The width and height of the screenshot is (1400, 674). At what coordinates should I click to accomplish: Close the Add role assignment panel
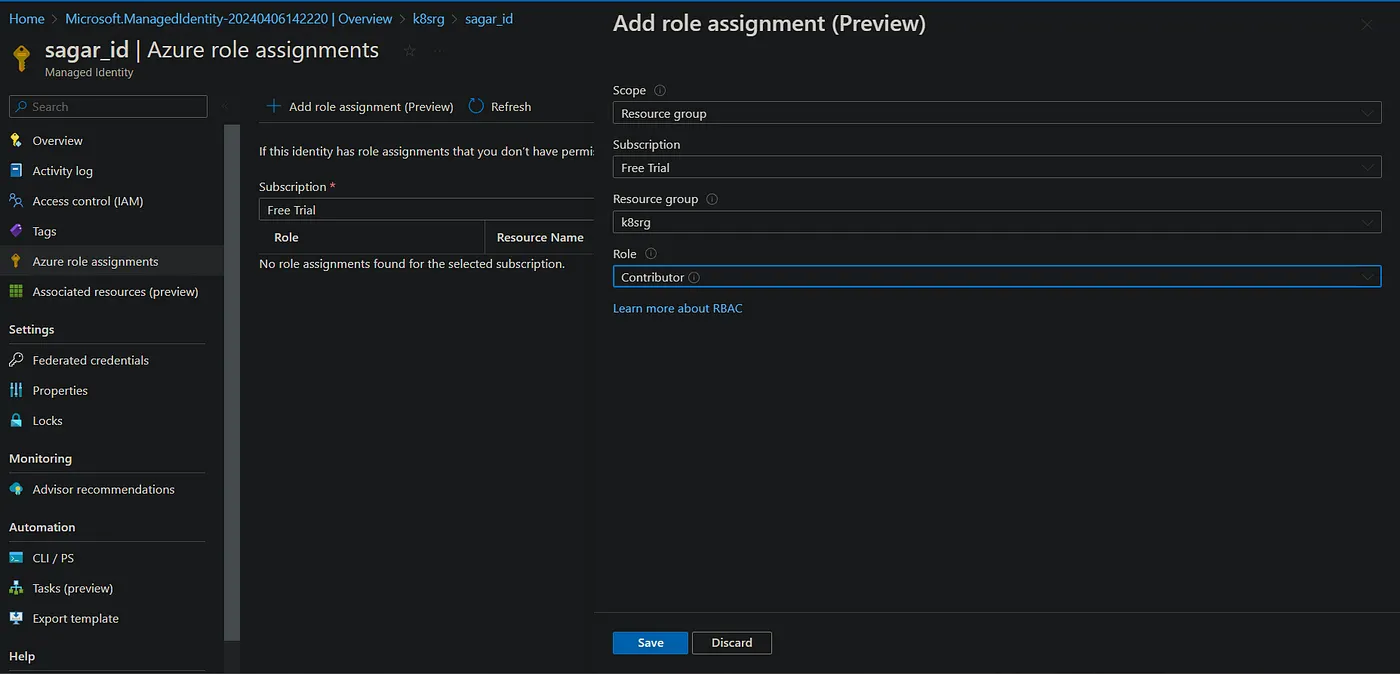pos(1367,25)
